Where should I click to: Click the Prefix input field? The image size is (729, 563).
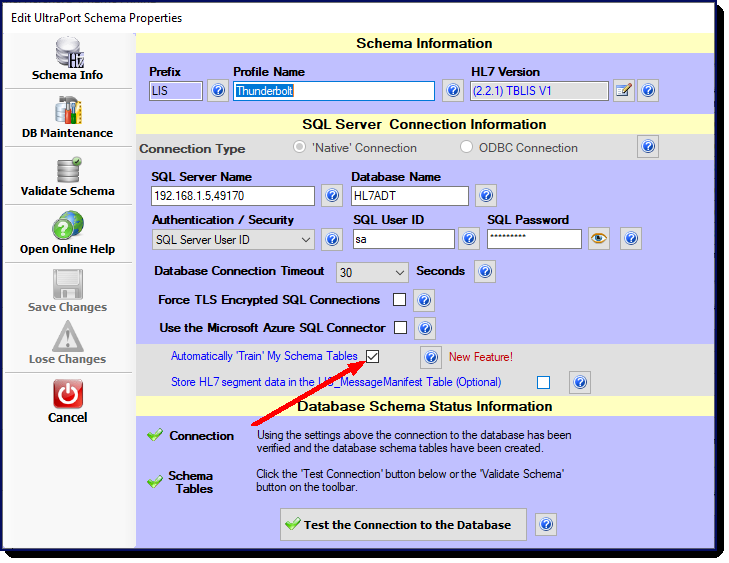click(176, 91)
